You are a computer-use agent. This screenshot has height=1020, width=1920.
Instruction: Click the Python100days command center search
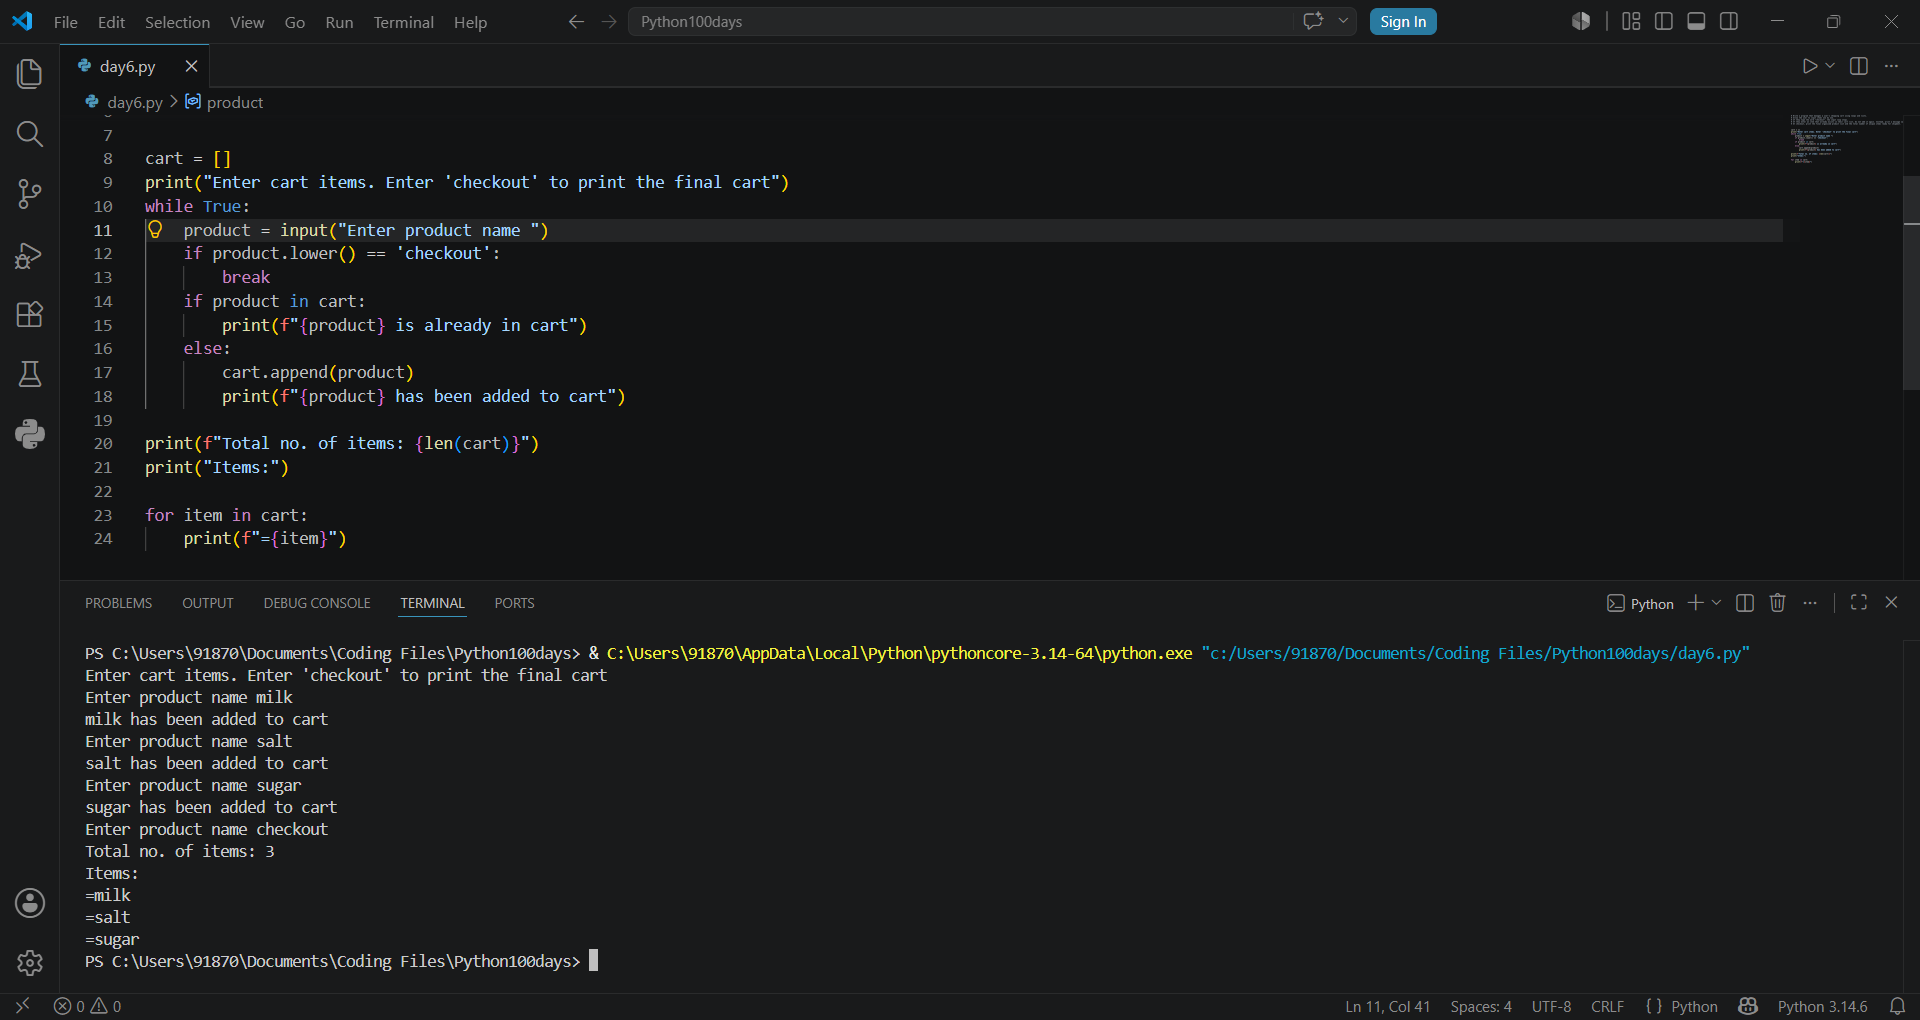[x=960, y=22]
